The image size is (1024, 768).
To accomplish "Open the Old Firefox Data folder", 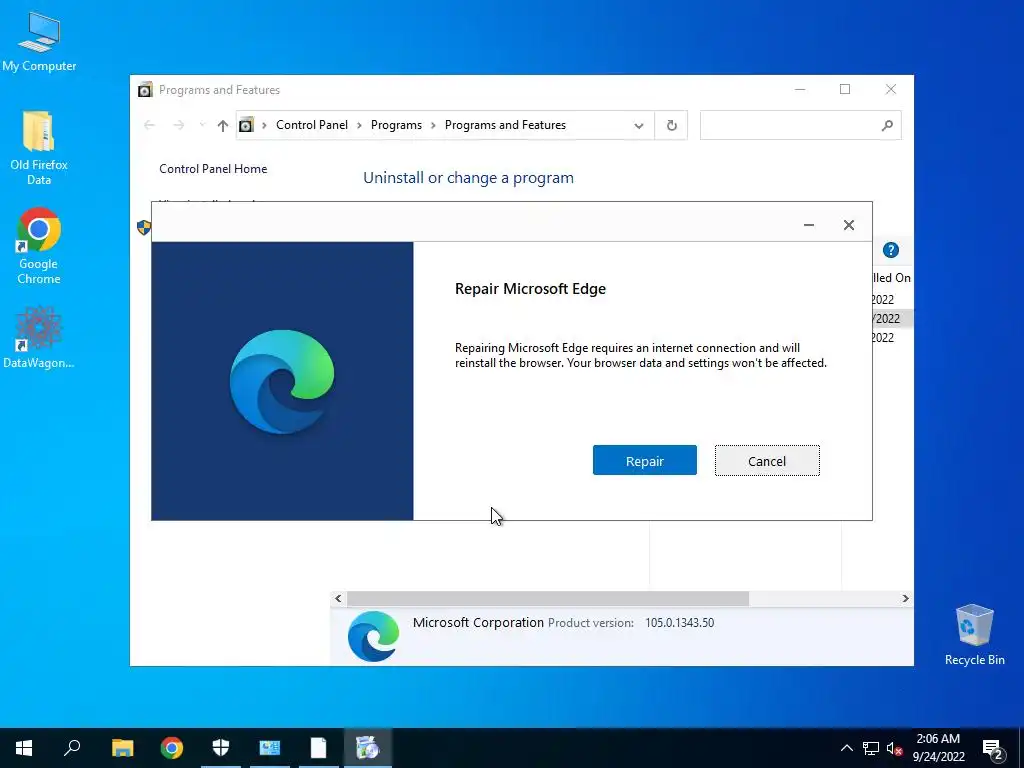I will pos(39,148).
